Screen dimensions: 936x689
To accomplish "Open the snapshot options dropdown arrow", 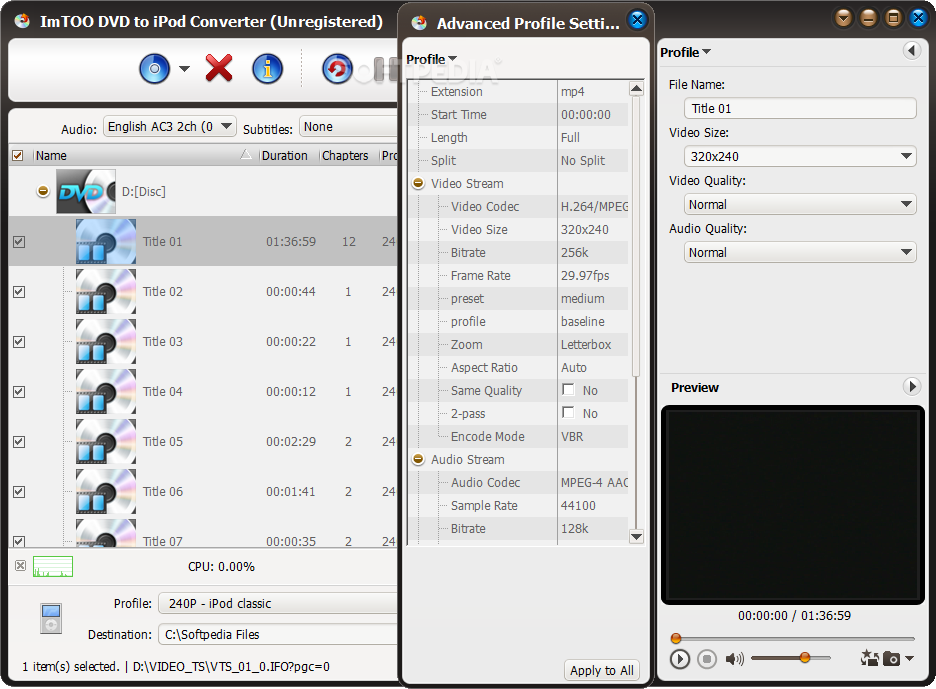I will (x=909, y=659).
